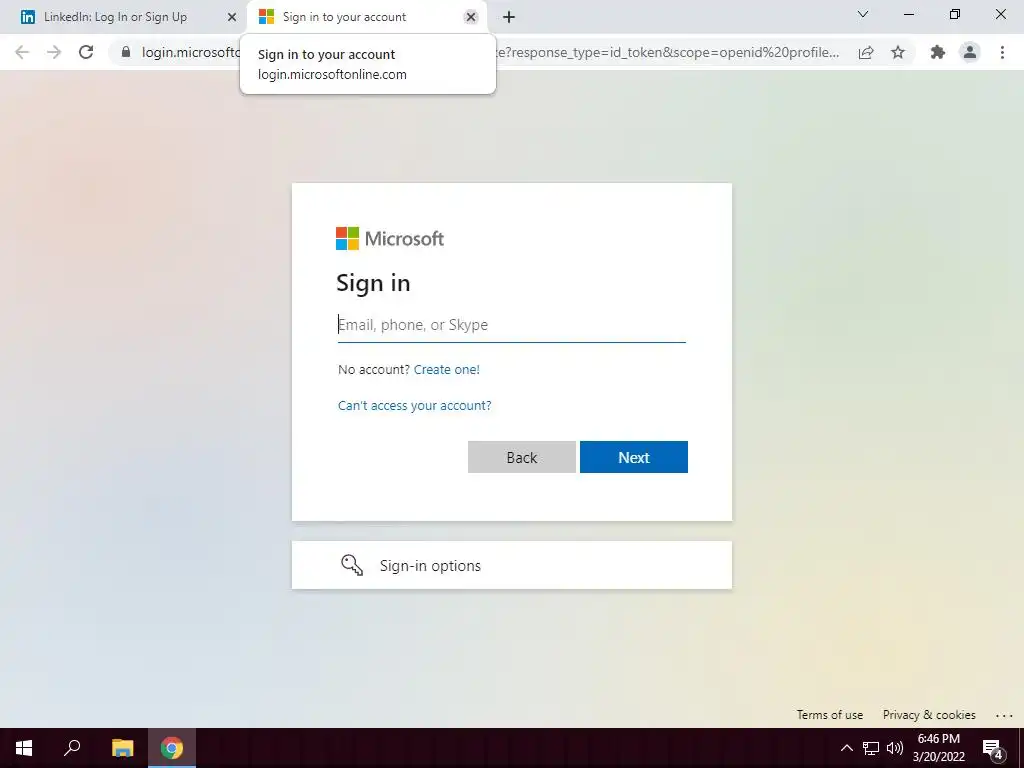
Task: Click the No account? text
Action: click(x=374, y=370)
